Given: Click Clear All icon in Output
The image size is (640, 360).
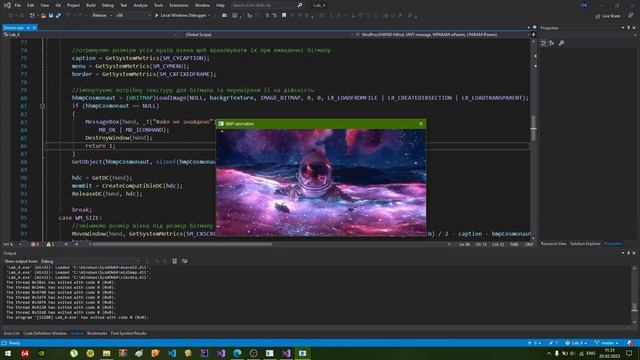Looking at the screenshot, I should tap(174, 261).
